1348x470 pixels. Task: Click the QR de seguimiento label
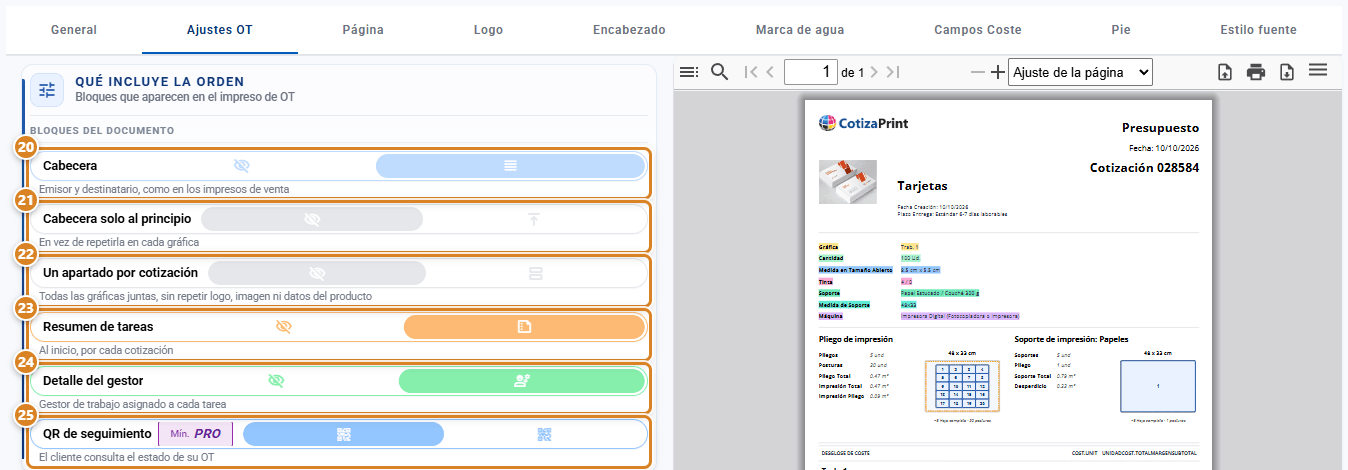(x=97, y=434)
